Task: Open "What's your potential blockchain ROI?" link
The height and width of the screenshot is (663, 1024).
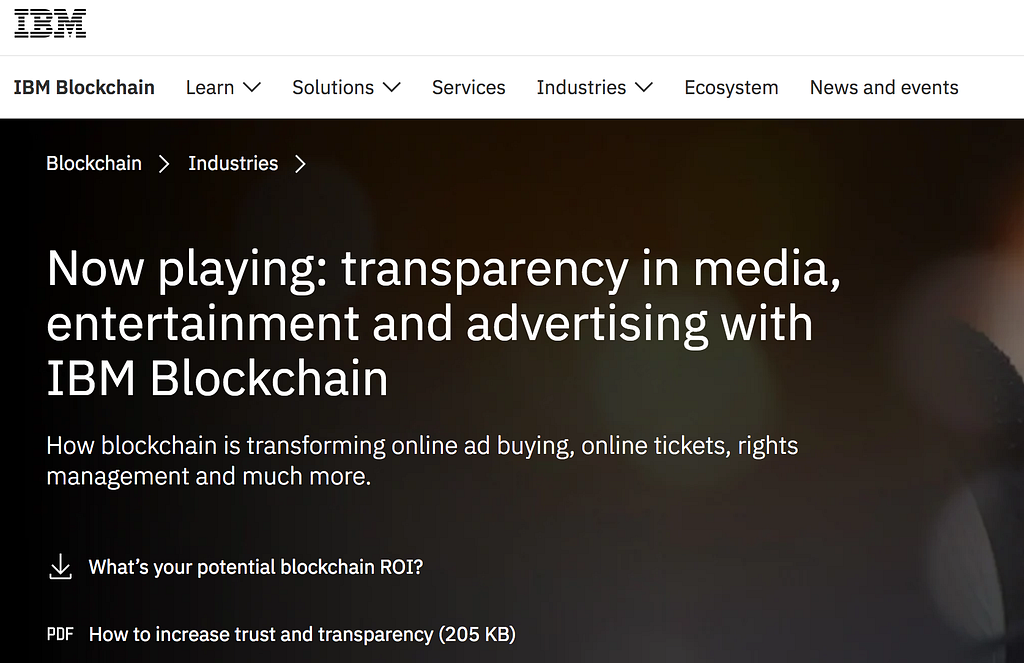Action: tap(256, 567)
